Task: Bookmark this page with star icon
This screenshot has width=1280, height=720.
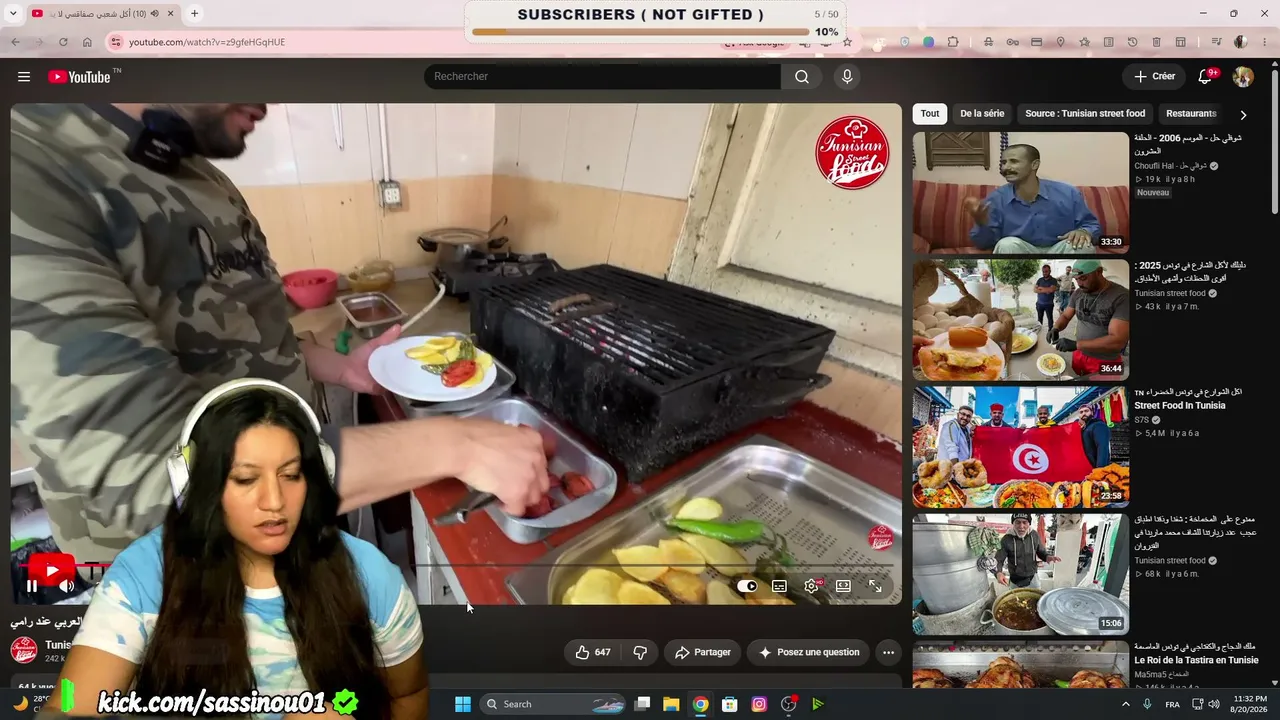Action: tap(847, 42)
